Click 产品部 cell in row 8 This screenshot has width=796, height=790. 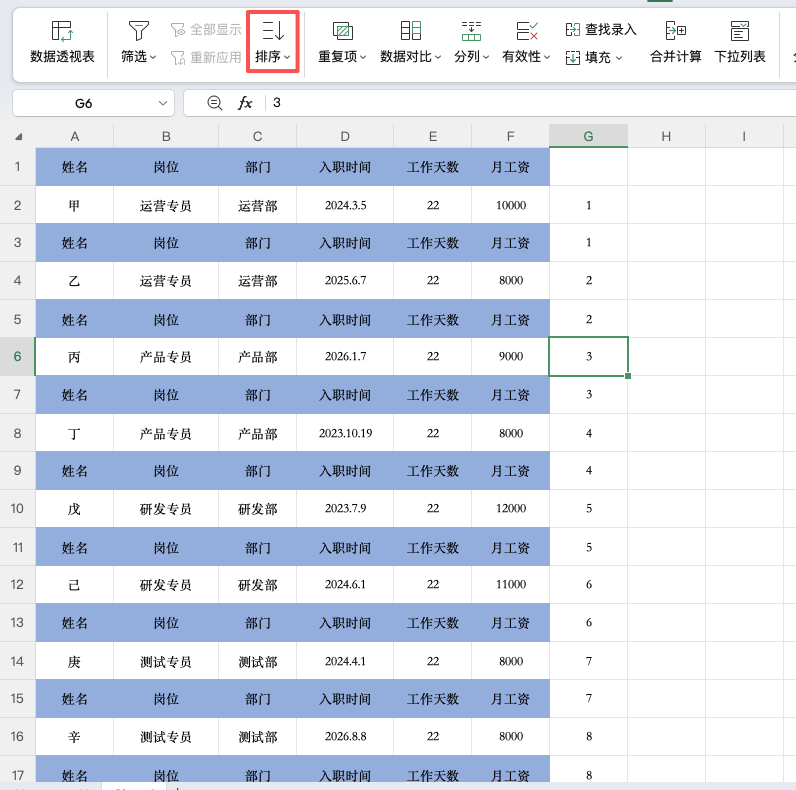(x=257, y=433)
